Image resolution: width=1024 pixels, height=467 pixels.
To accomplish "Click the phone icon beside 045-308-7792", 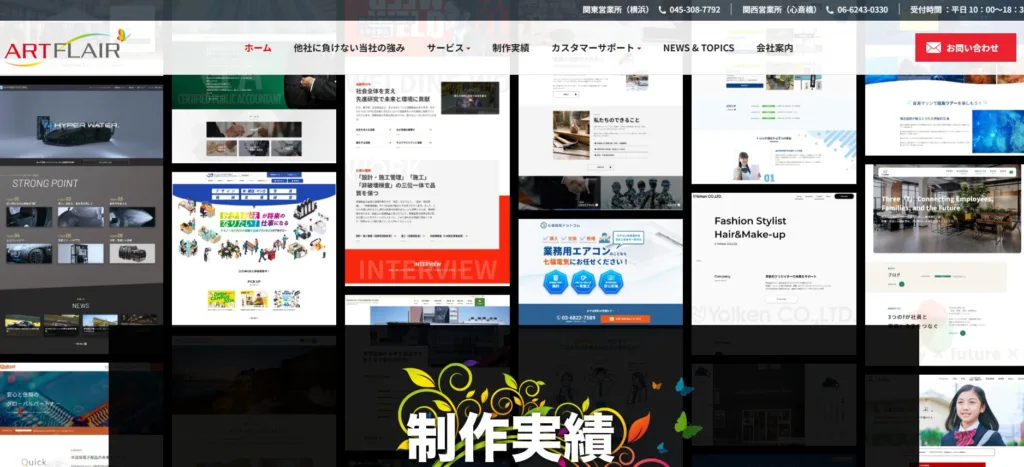I will point(662,10).
